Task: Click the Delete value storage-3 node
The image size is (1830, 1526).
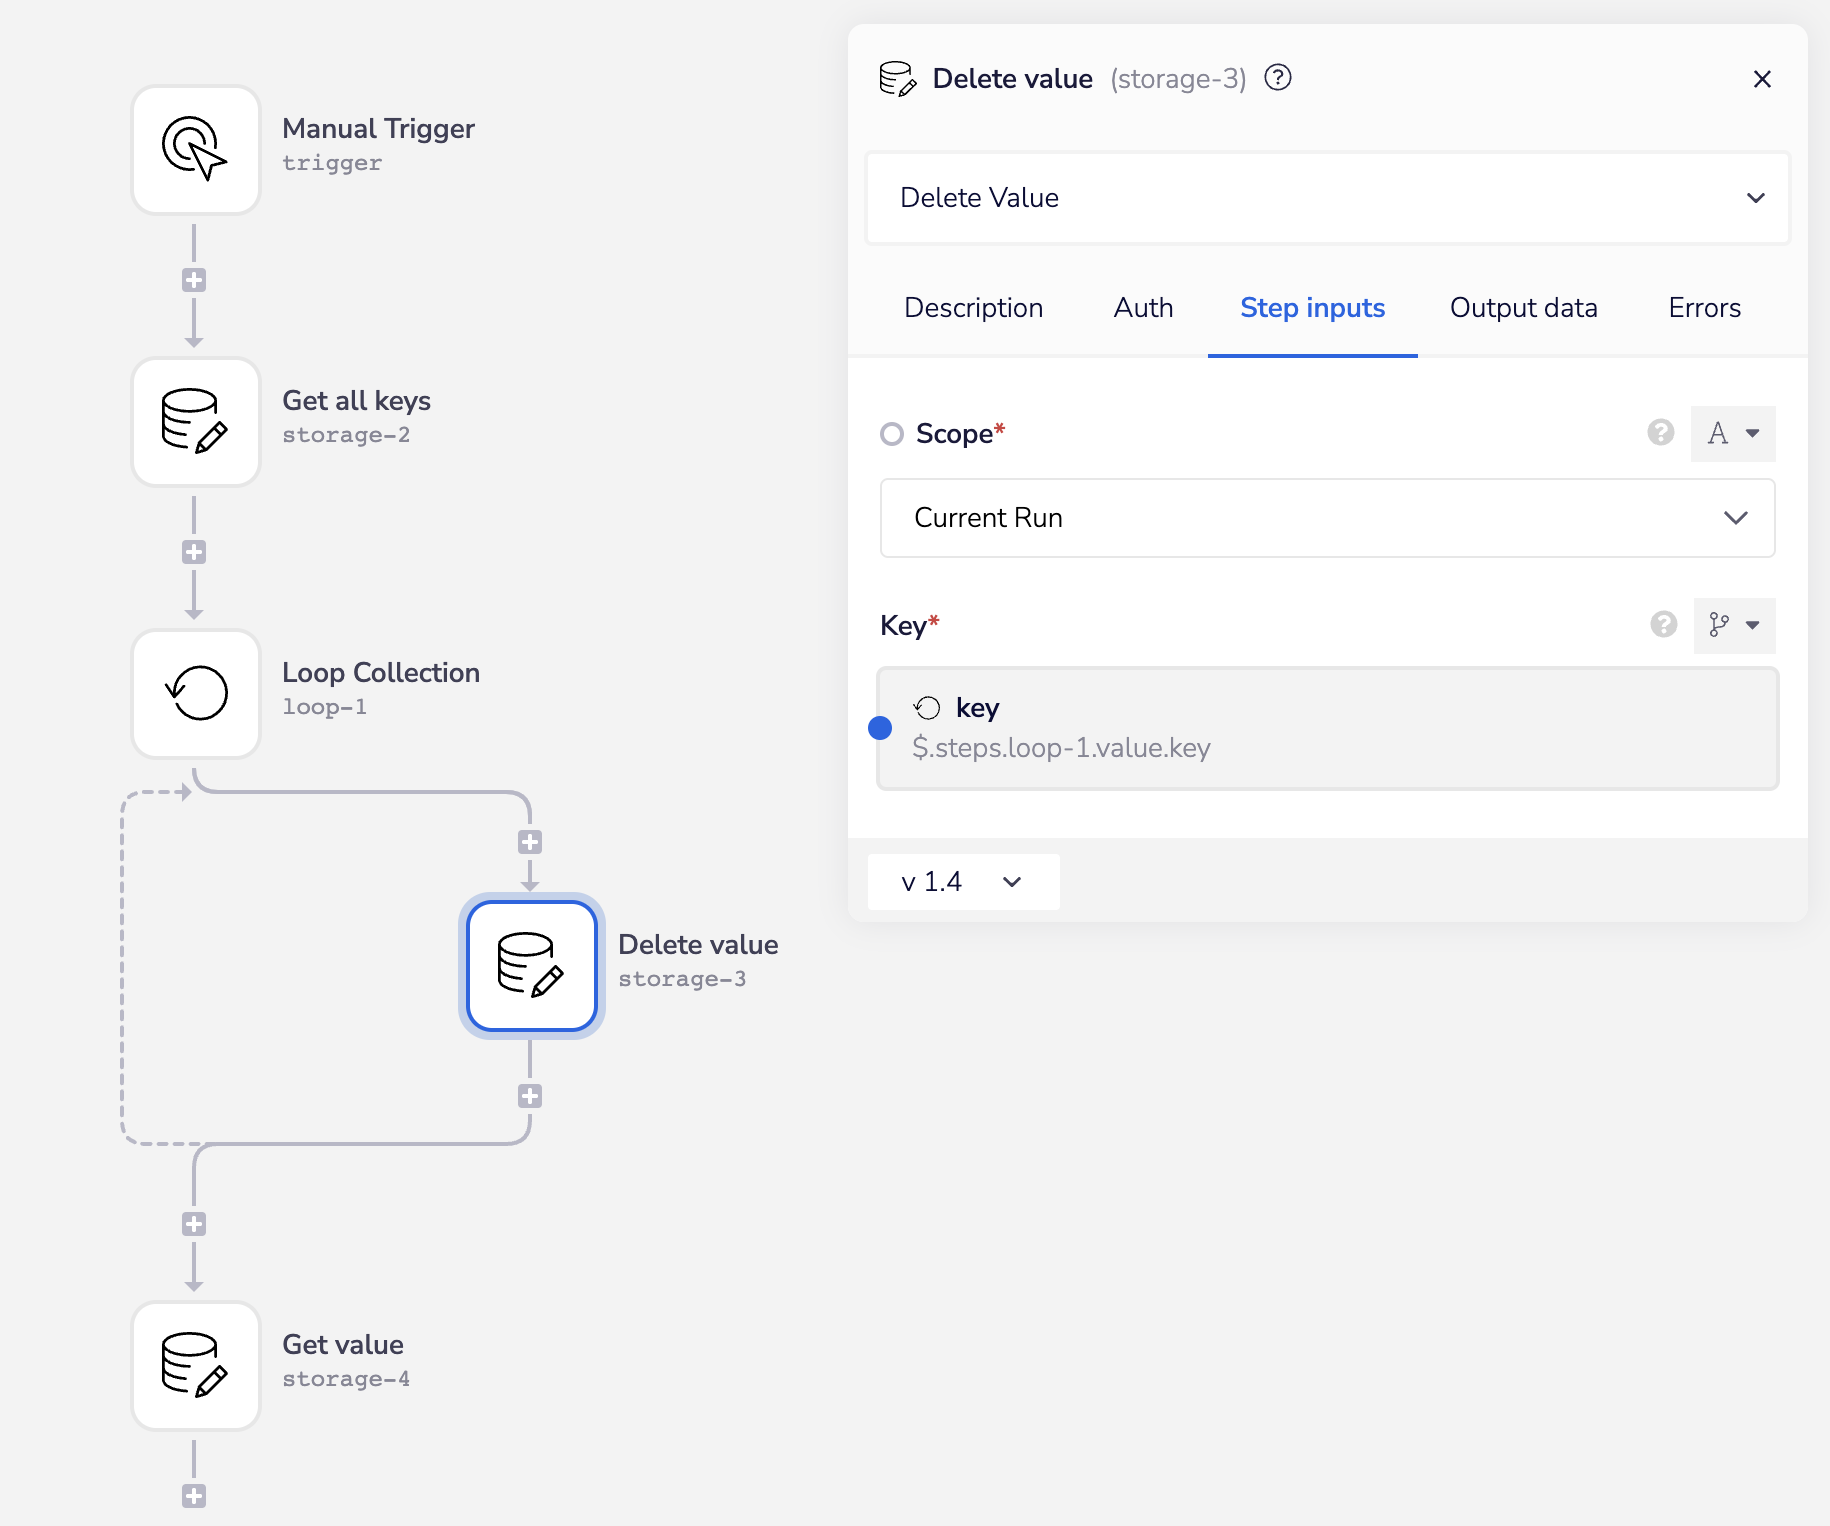Action: tap(531, 966)
